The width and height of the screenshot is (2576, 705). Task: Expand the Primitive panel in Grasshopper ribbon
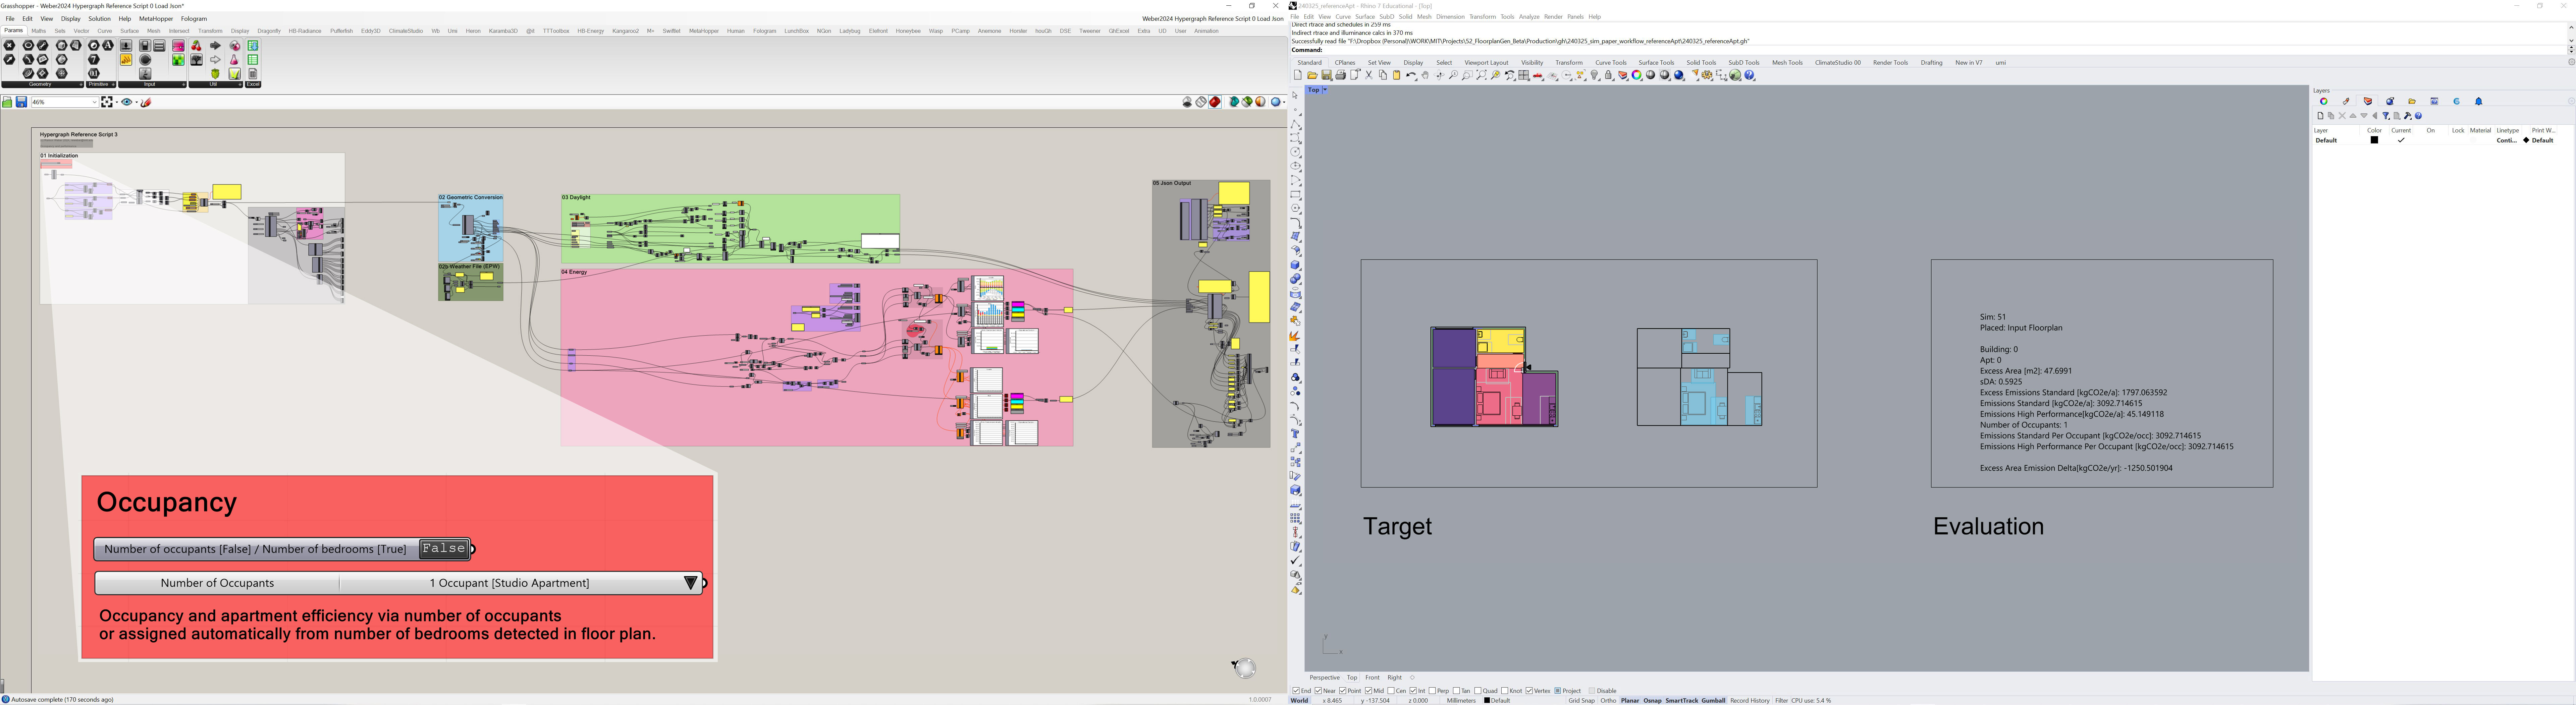tap(113, 84)
